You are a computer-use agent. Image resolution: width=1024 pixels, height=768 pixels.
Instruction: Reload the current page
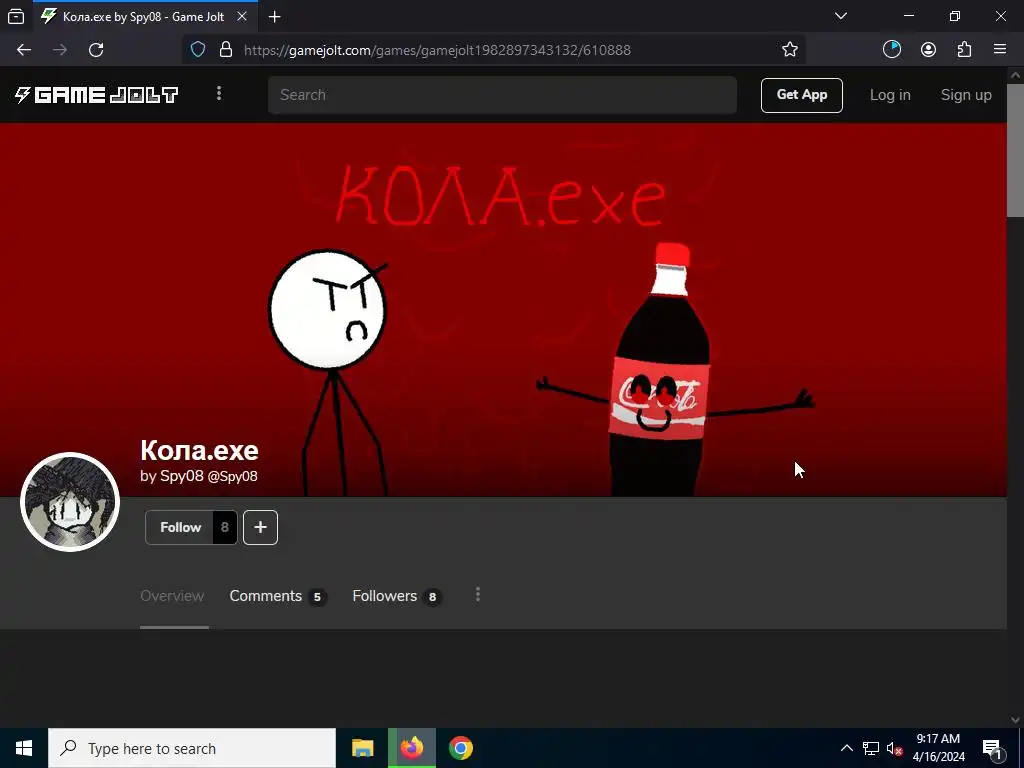pyautogui.click(x=96, y=50)
